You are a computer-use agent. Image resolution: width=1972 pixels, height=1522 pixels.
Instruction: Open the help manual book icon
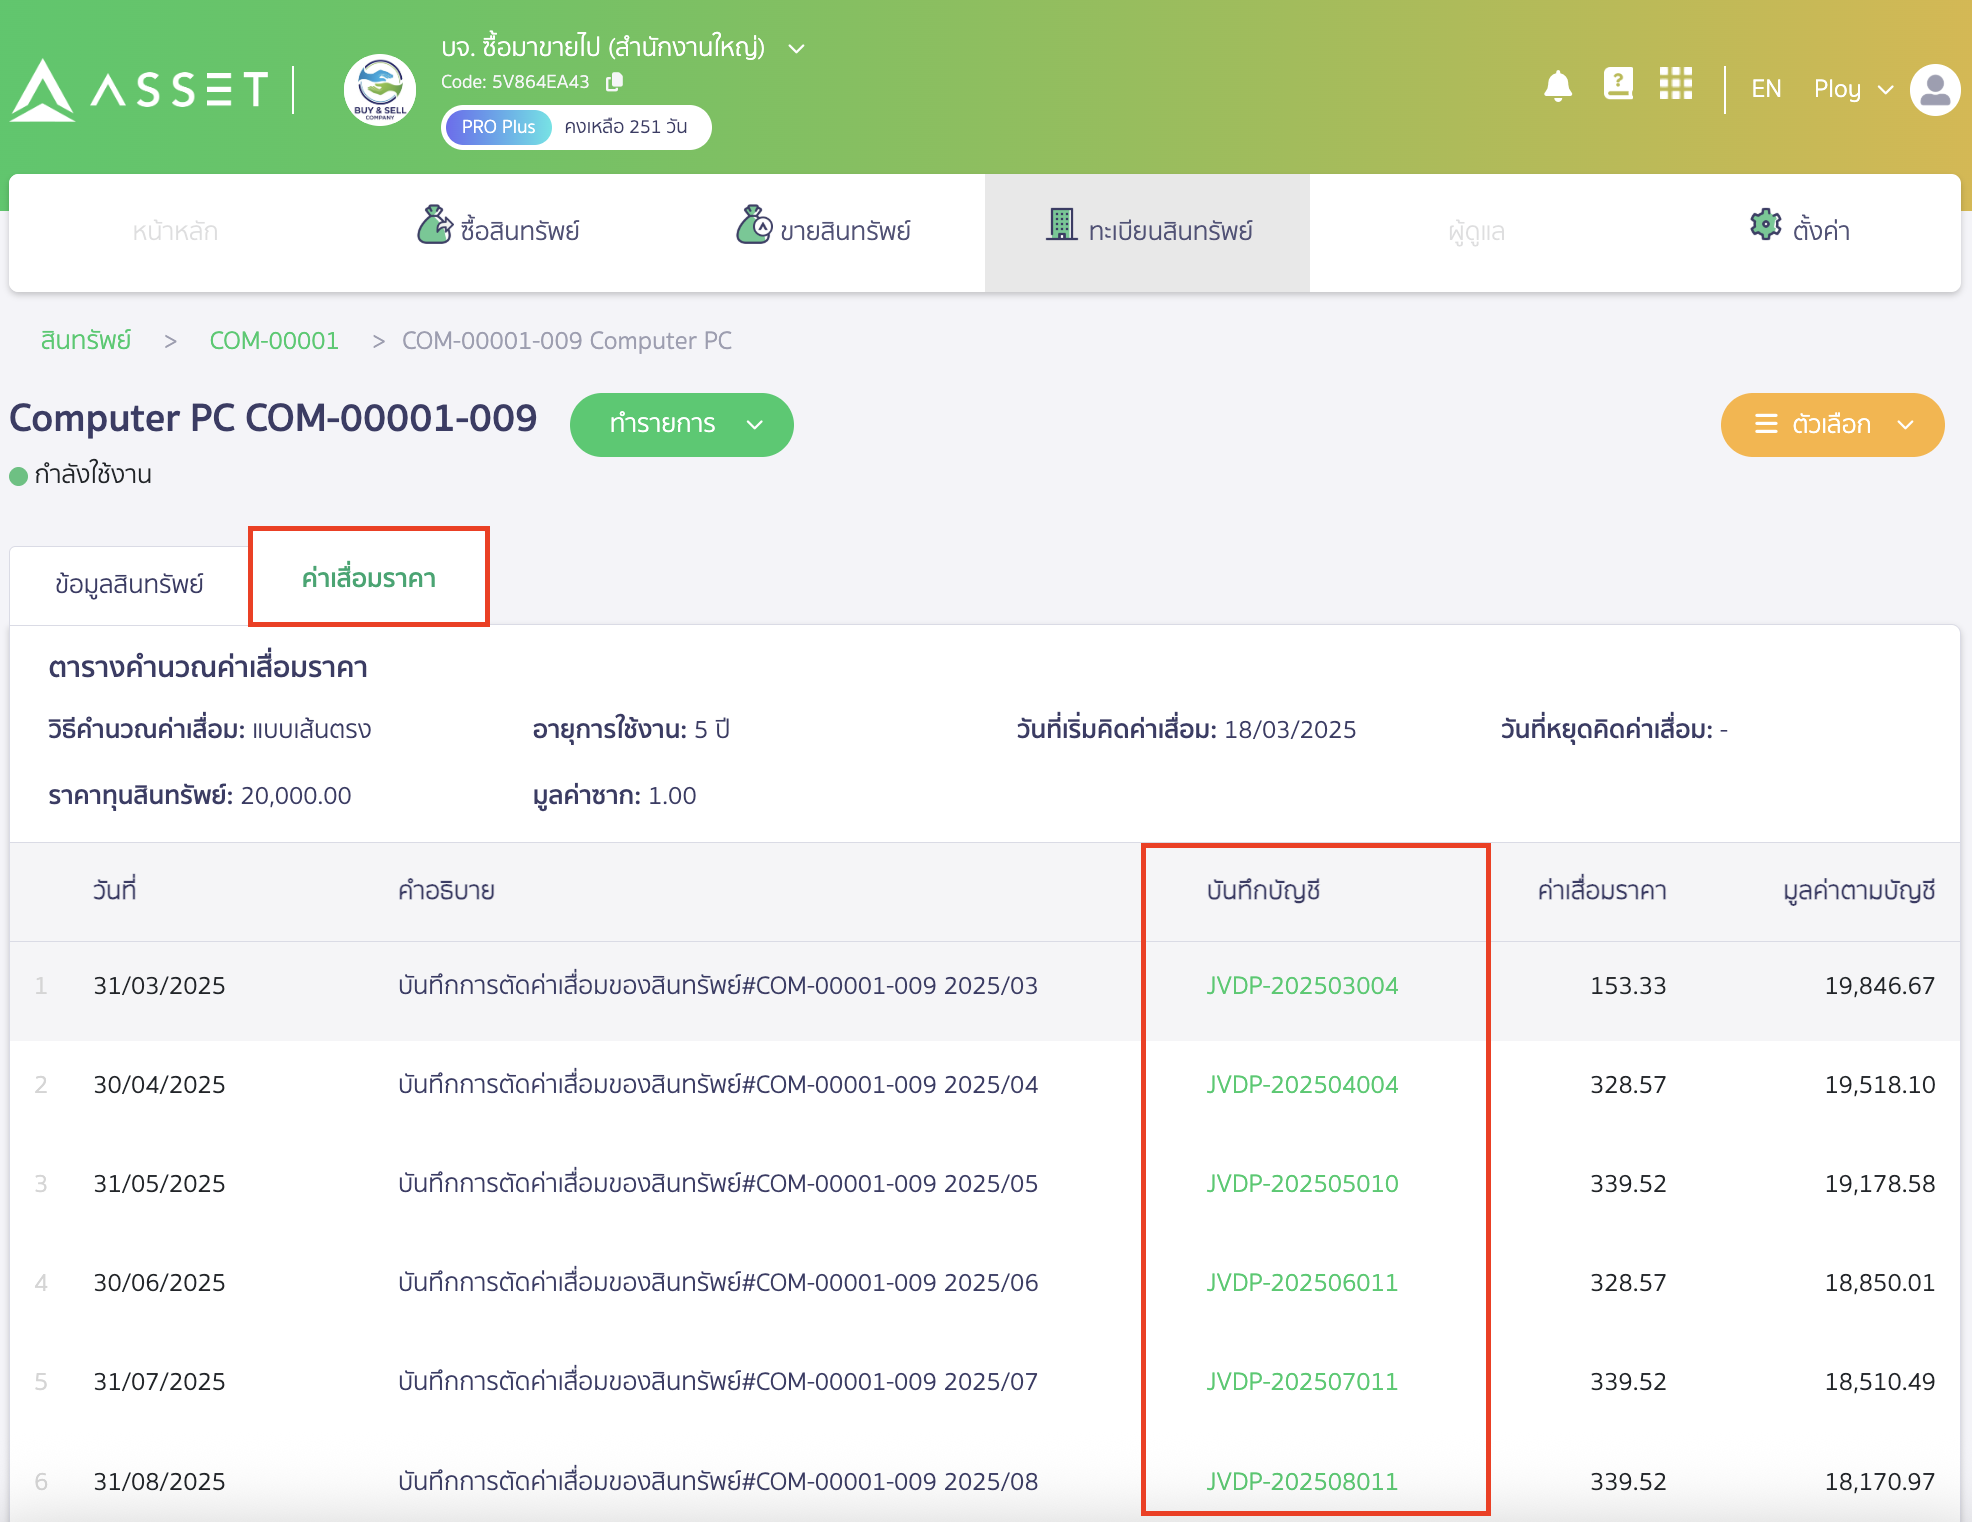pyautogui.click(x=1617, y=84)
